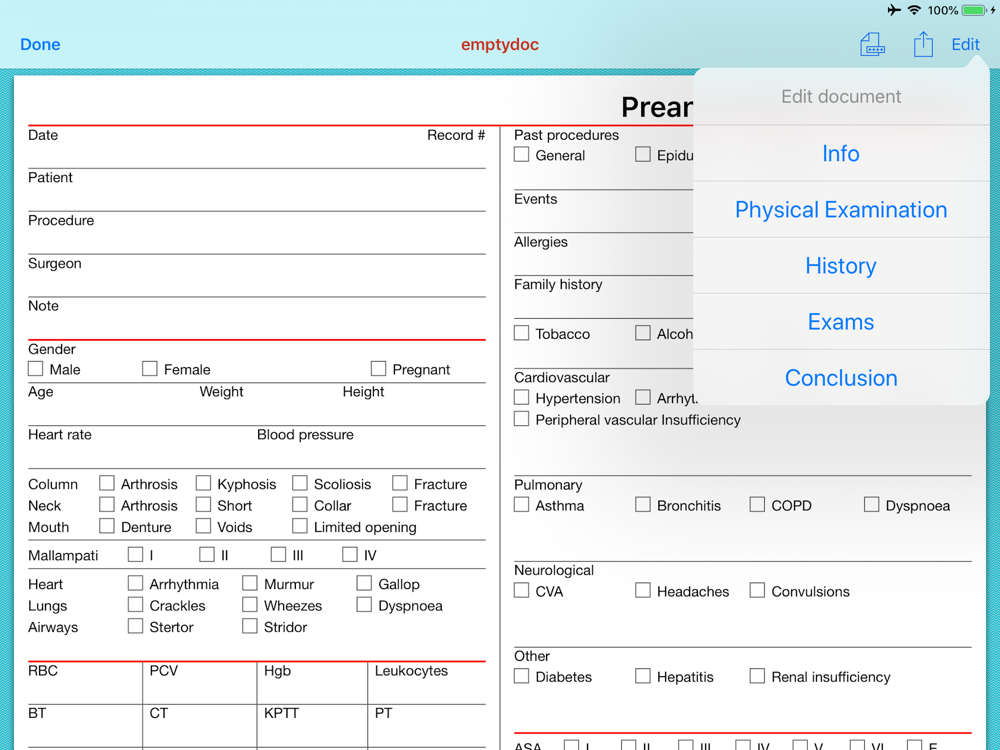Image resolution: width=1000 pixels, height=750 pixels.
Task: Tap the Edit button
Action: coord(965,45)
